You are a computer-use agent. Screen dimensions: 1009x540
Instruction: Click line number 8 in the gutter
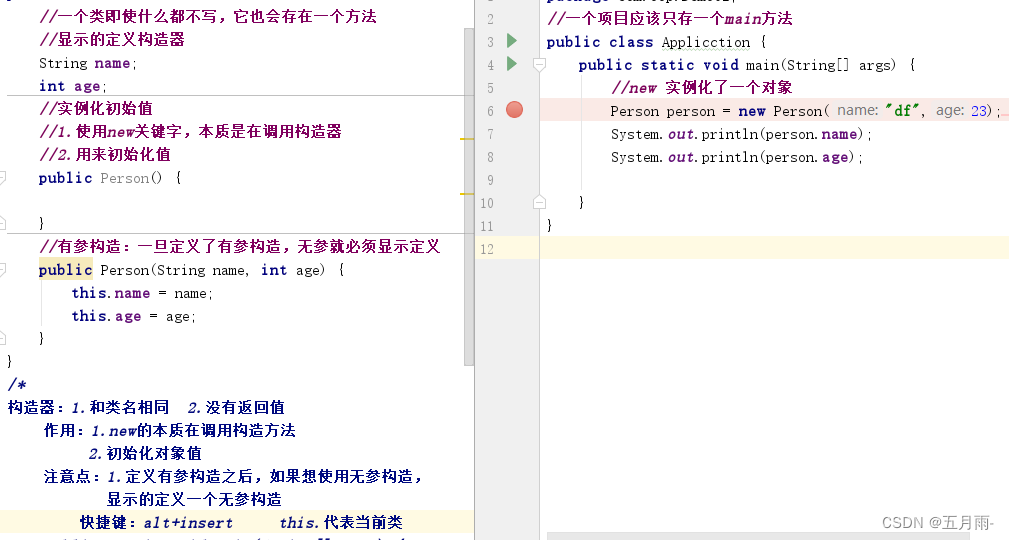490,157
